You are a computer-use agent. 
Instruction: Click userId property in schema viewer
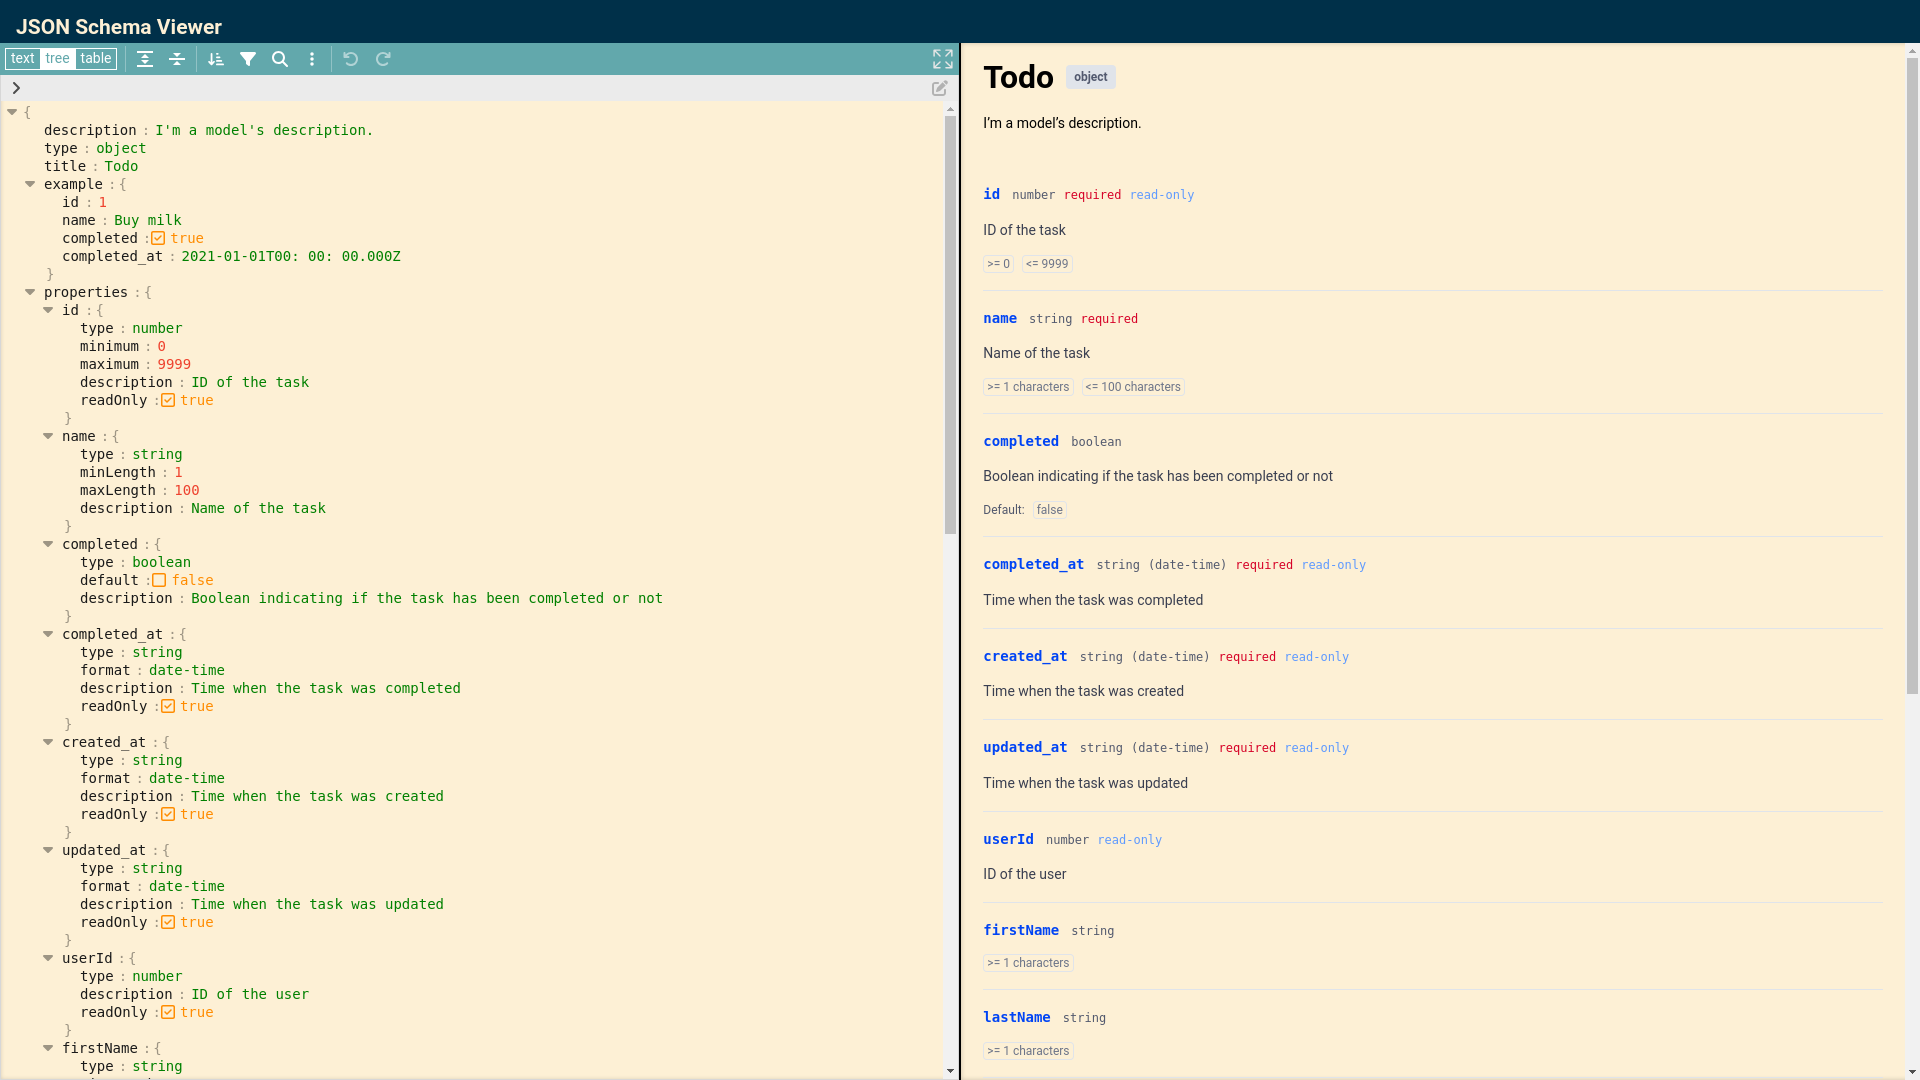[x=1008, y=839]
